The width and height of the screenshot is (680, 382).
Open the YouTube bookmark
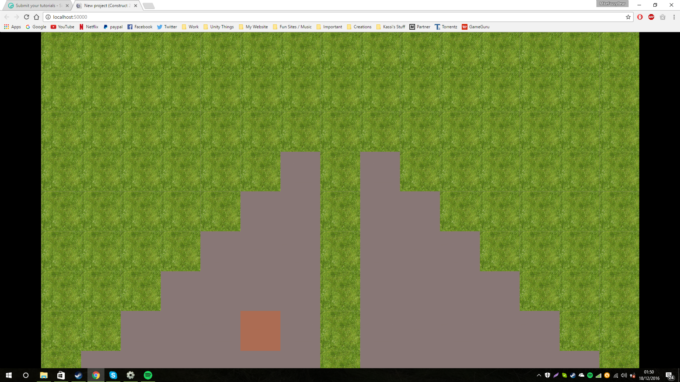coord(62,27)
